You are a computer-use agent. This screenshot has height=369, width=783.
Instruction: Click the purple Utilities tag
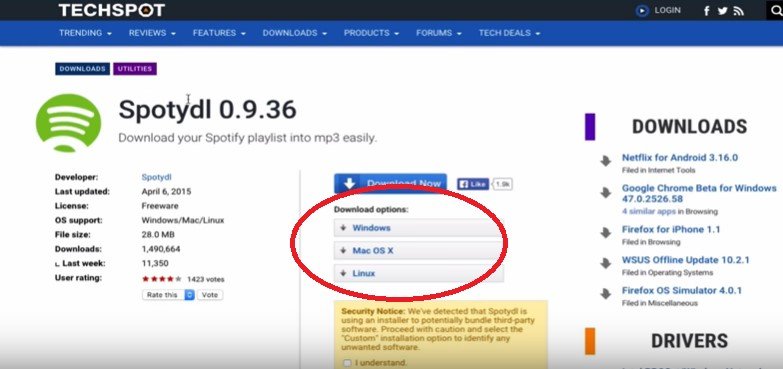click(135, 69)
